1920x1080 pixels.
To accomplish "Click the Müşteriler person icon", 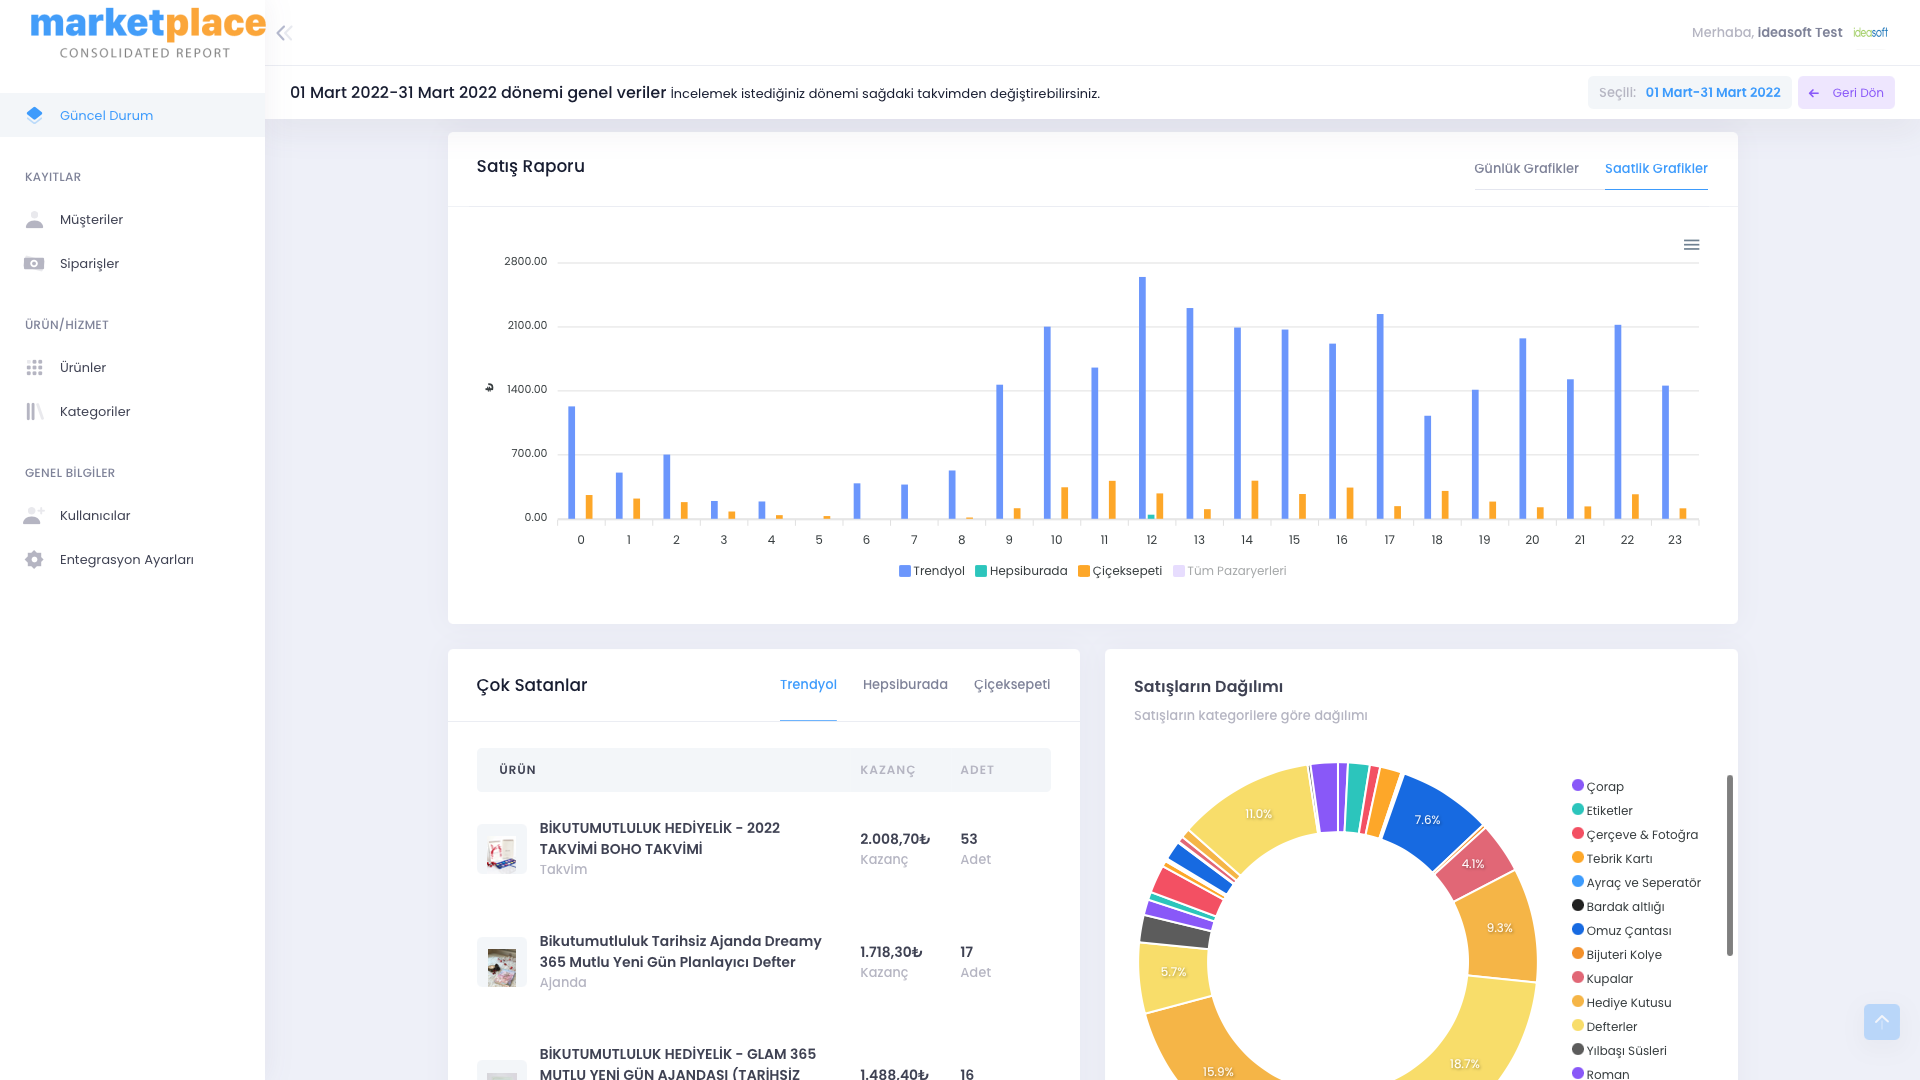I will (x=34, y=219).
